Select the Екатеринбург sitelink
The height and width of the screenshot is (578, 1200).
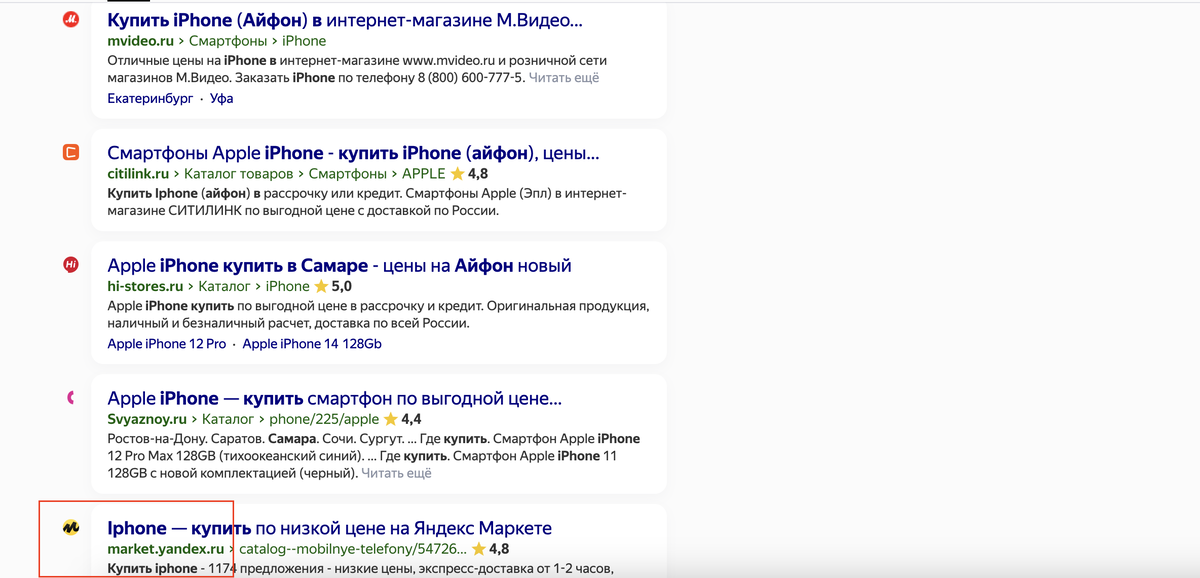150,98
